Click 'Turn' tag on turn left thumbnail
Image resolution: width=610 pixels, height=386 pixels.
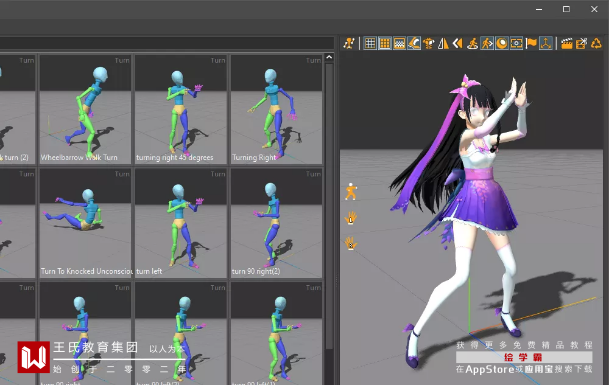[218, 174]
